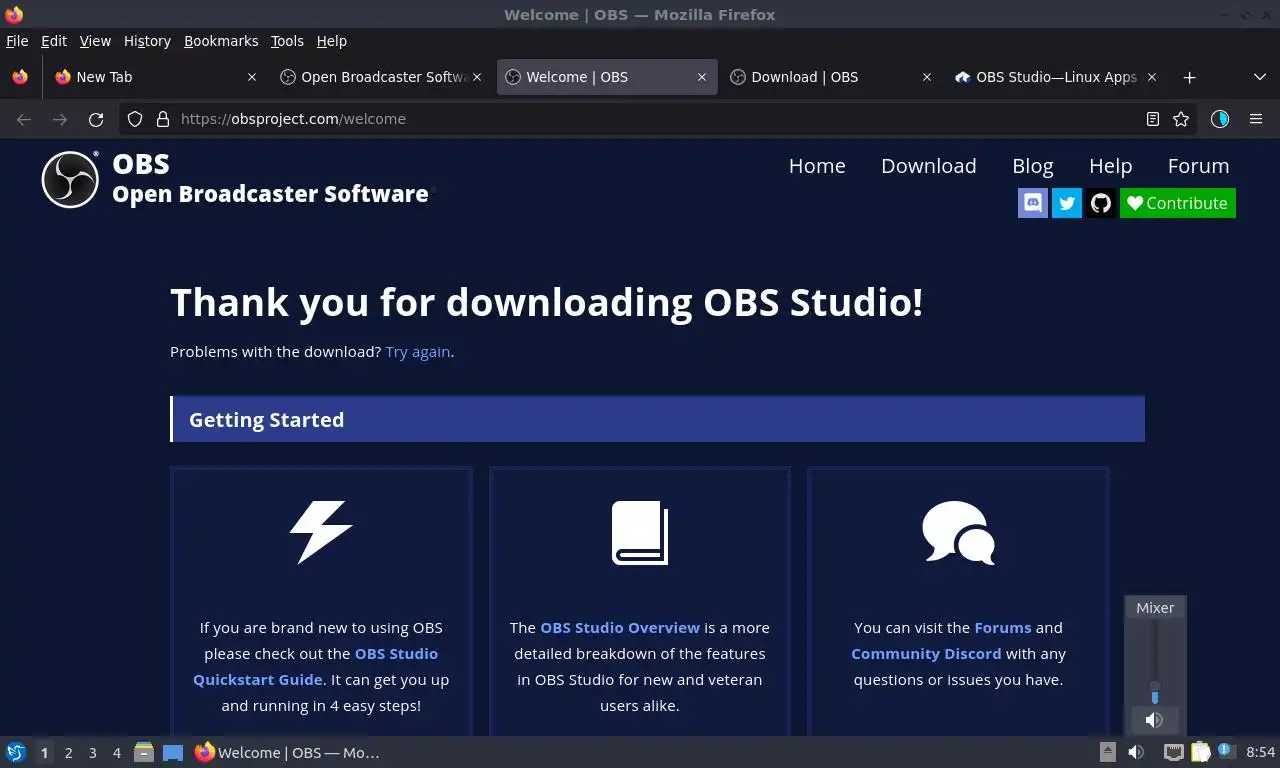Close the Download | OBS tab

(x=927, y=77)
